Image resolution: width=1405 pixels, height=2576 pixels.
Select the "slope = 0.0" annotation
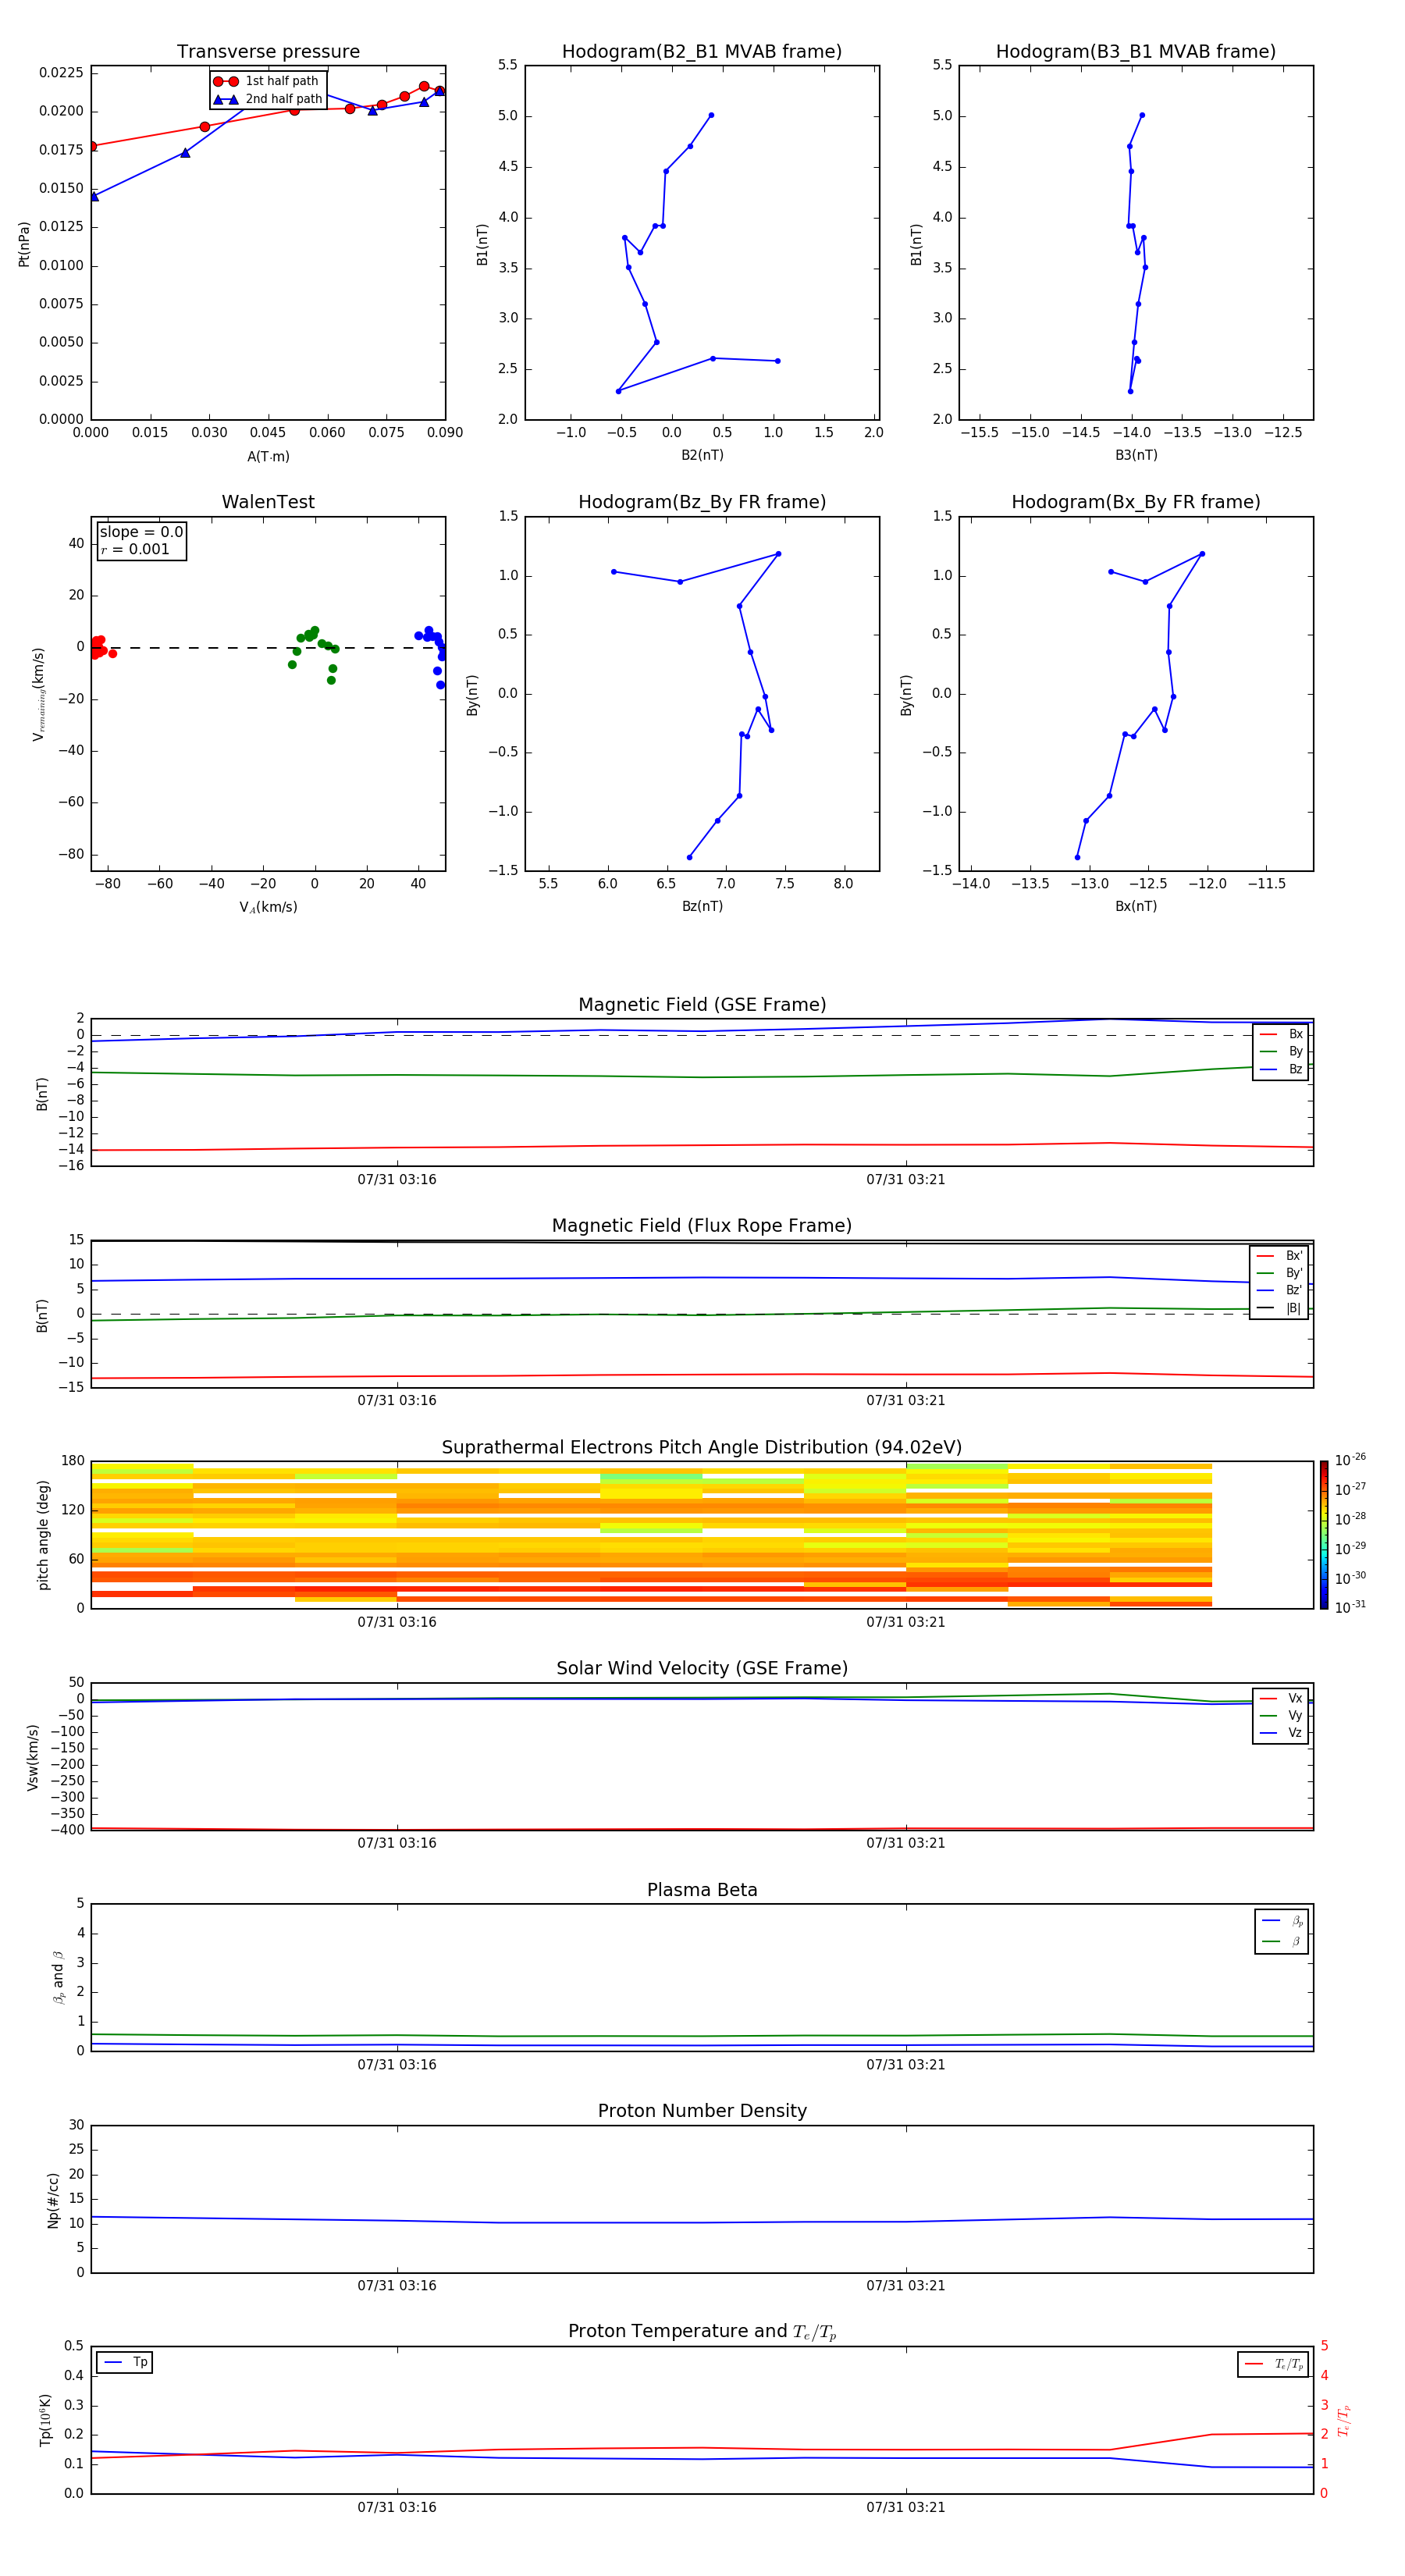[141, 532]
